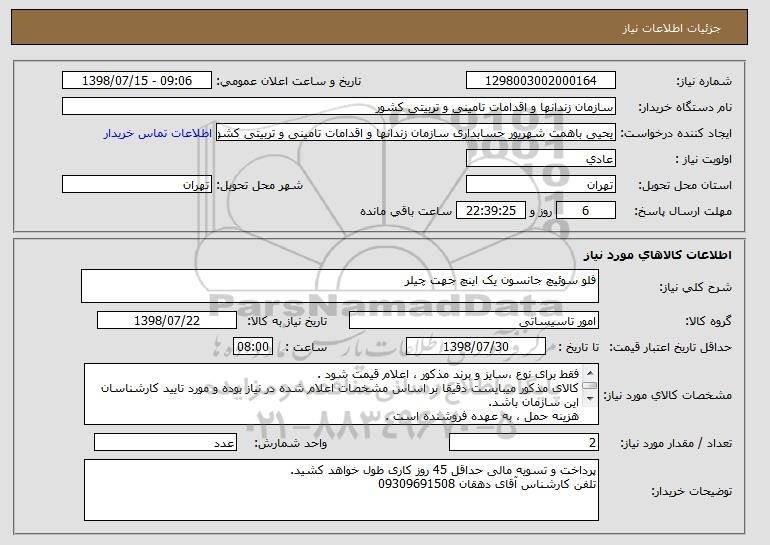
Task: Click the شرح کلی نیاز text area
Action: [340, 286]
